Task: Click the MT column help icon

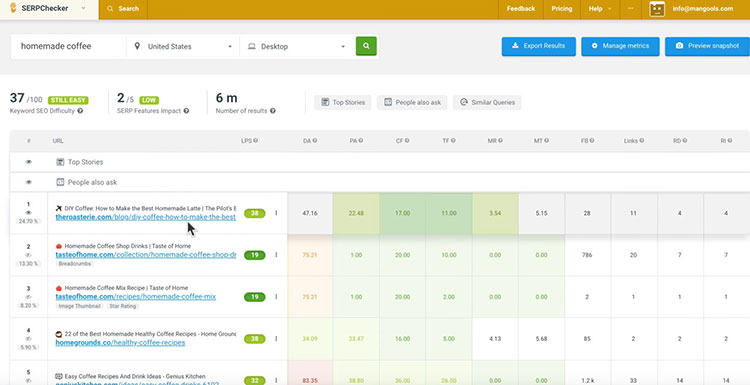Action: (546, 141)
